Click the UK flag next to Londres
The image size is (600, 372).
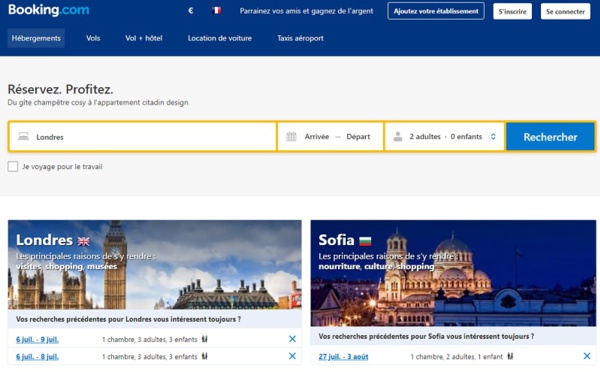click(83, 241)
